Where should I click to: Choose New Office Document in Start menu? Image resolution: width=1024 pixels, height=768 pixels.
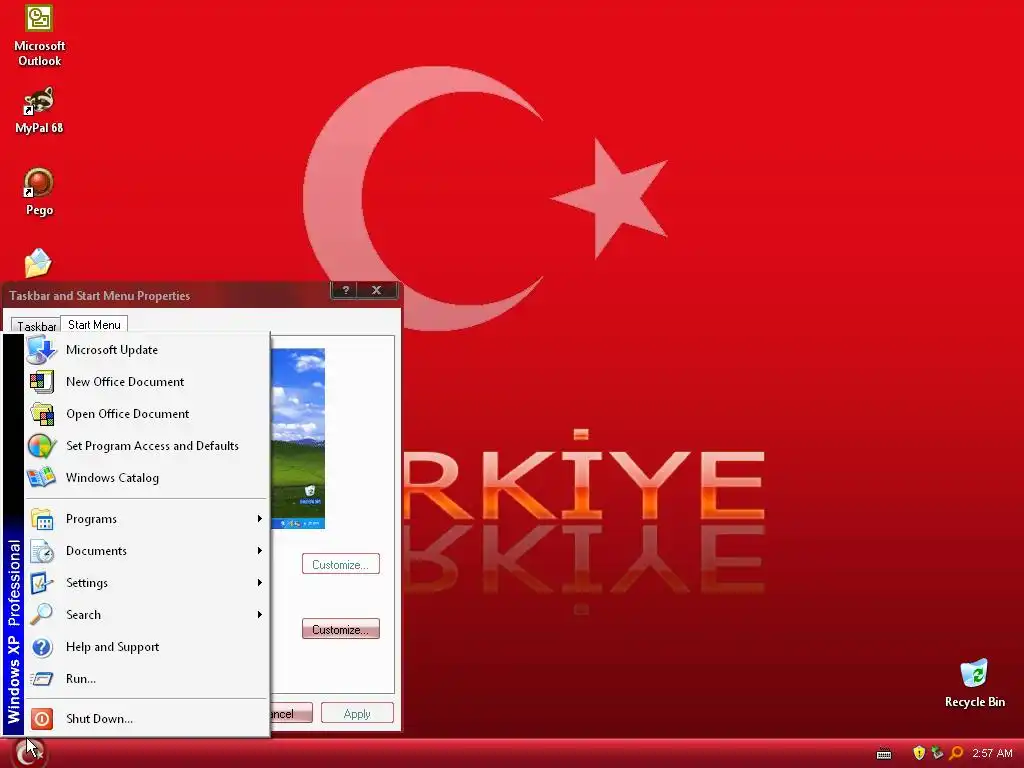(147, 382)
